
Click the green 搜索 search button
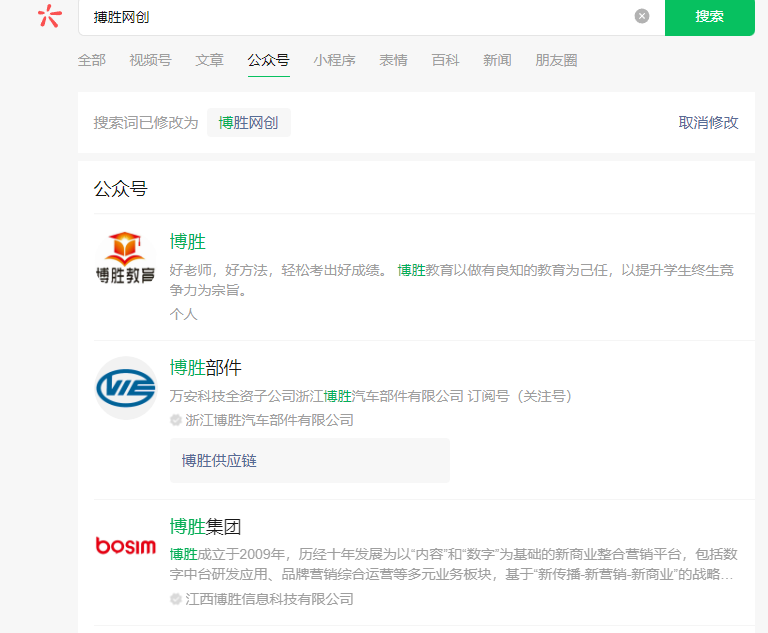tap(709, 17)
